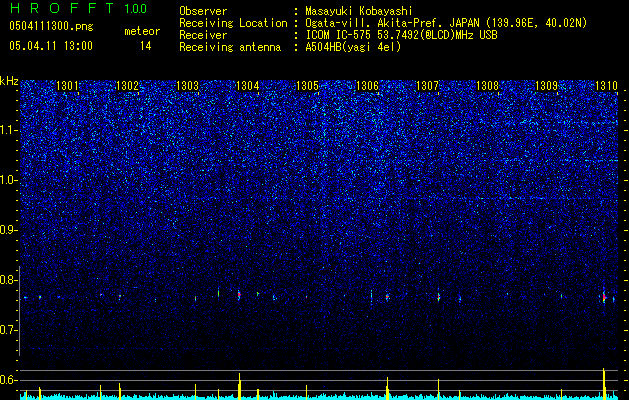Click the red meteor echo near 1304

(239, 294)
